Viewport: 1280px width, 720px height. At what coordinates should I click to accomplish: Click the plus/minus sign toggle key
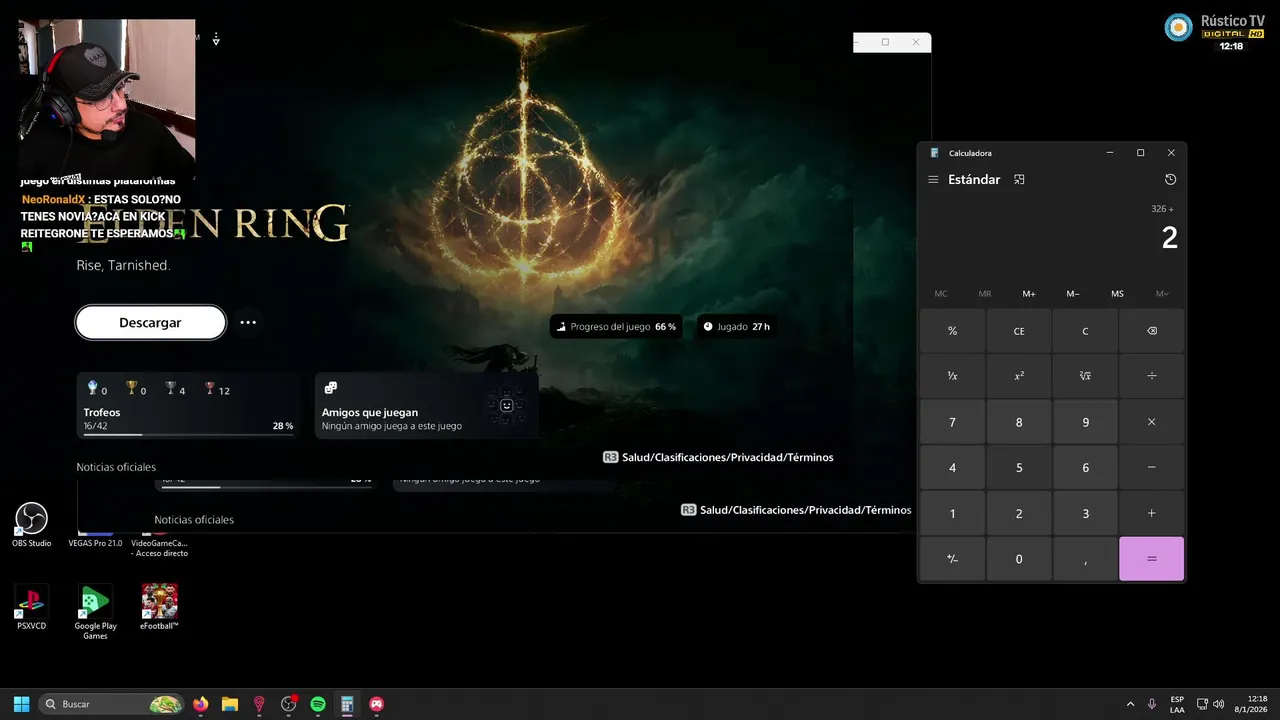(952, 559)
